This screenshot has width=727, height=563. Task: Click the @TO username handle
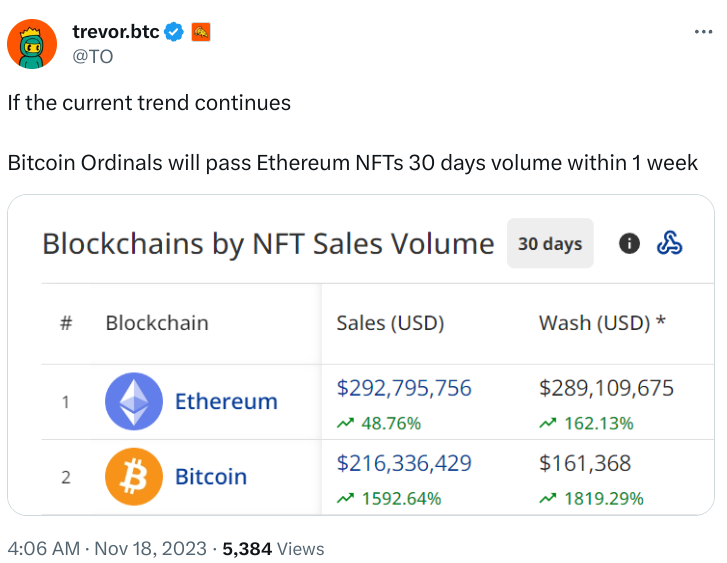click(x=92, y=56)
